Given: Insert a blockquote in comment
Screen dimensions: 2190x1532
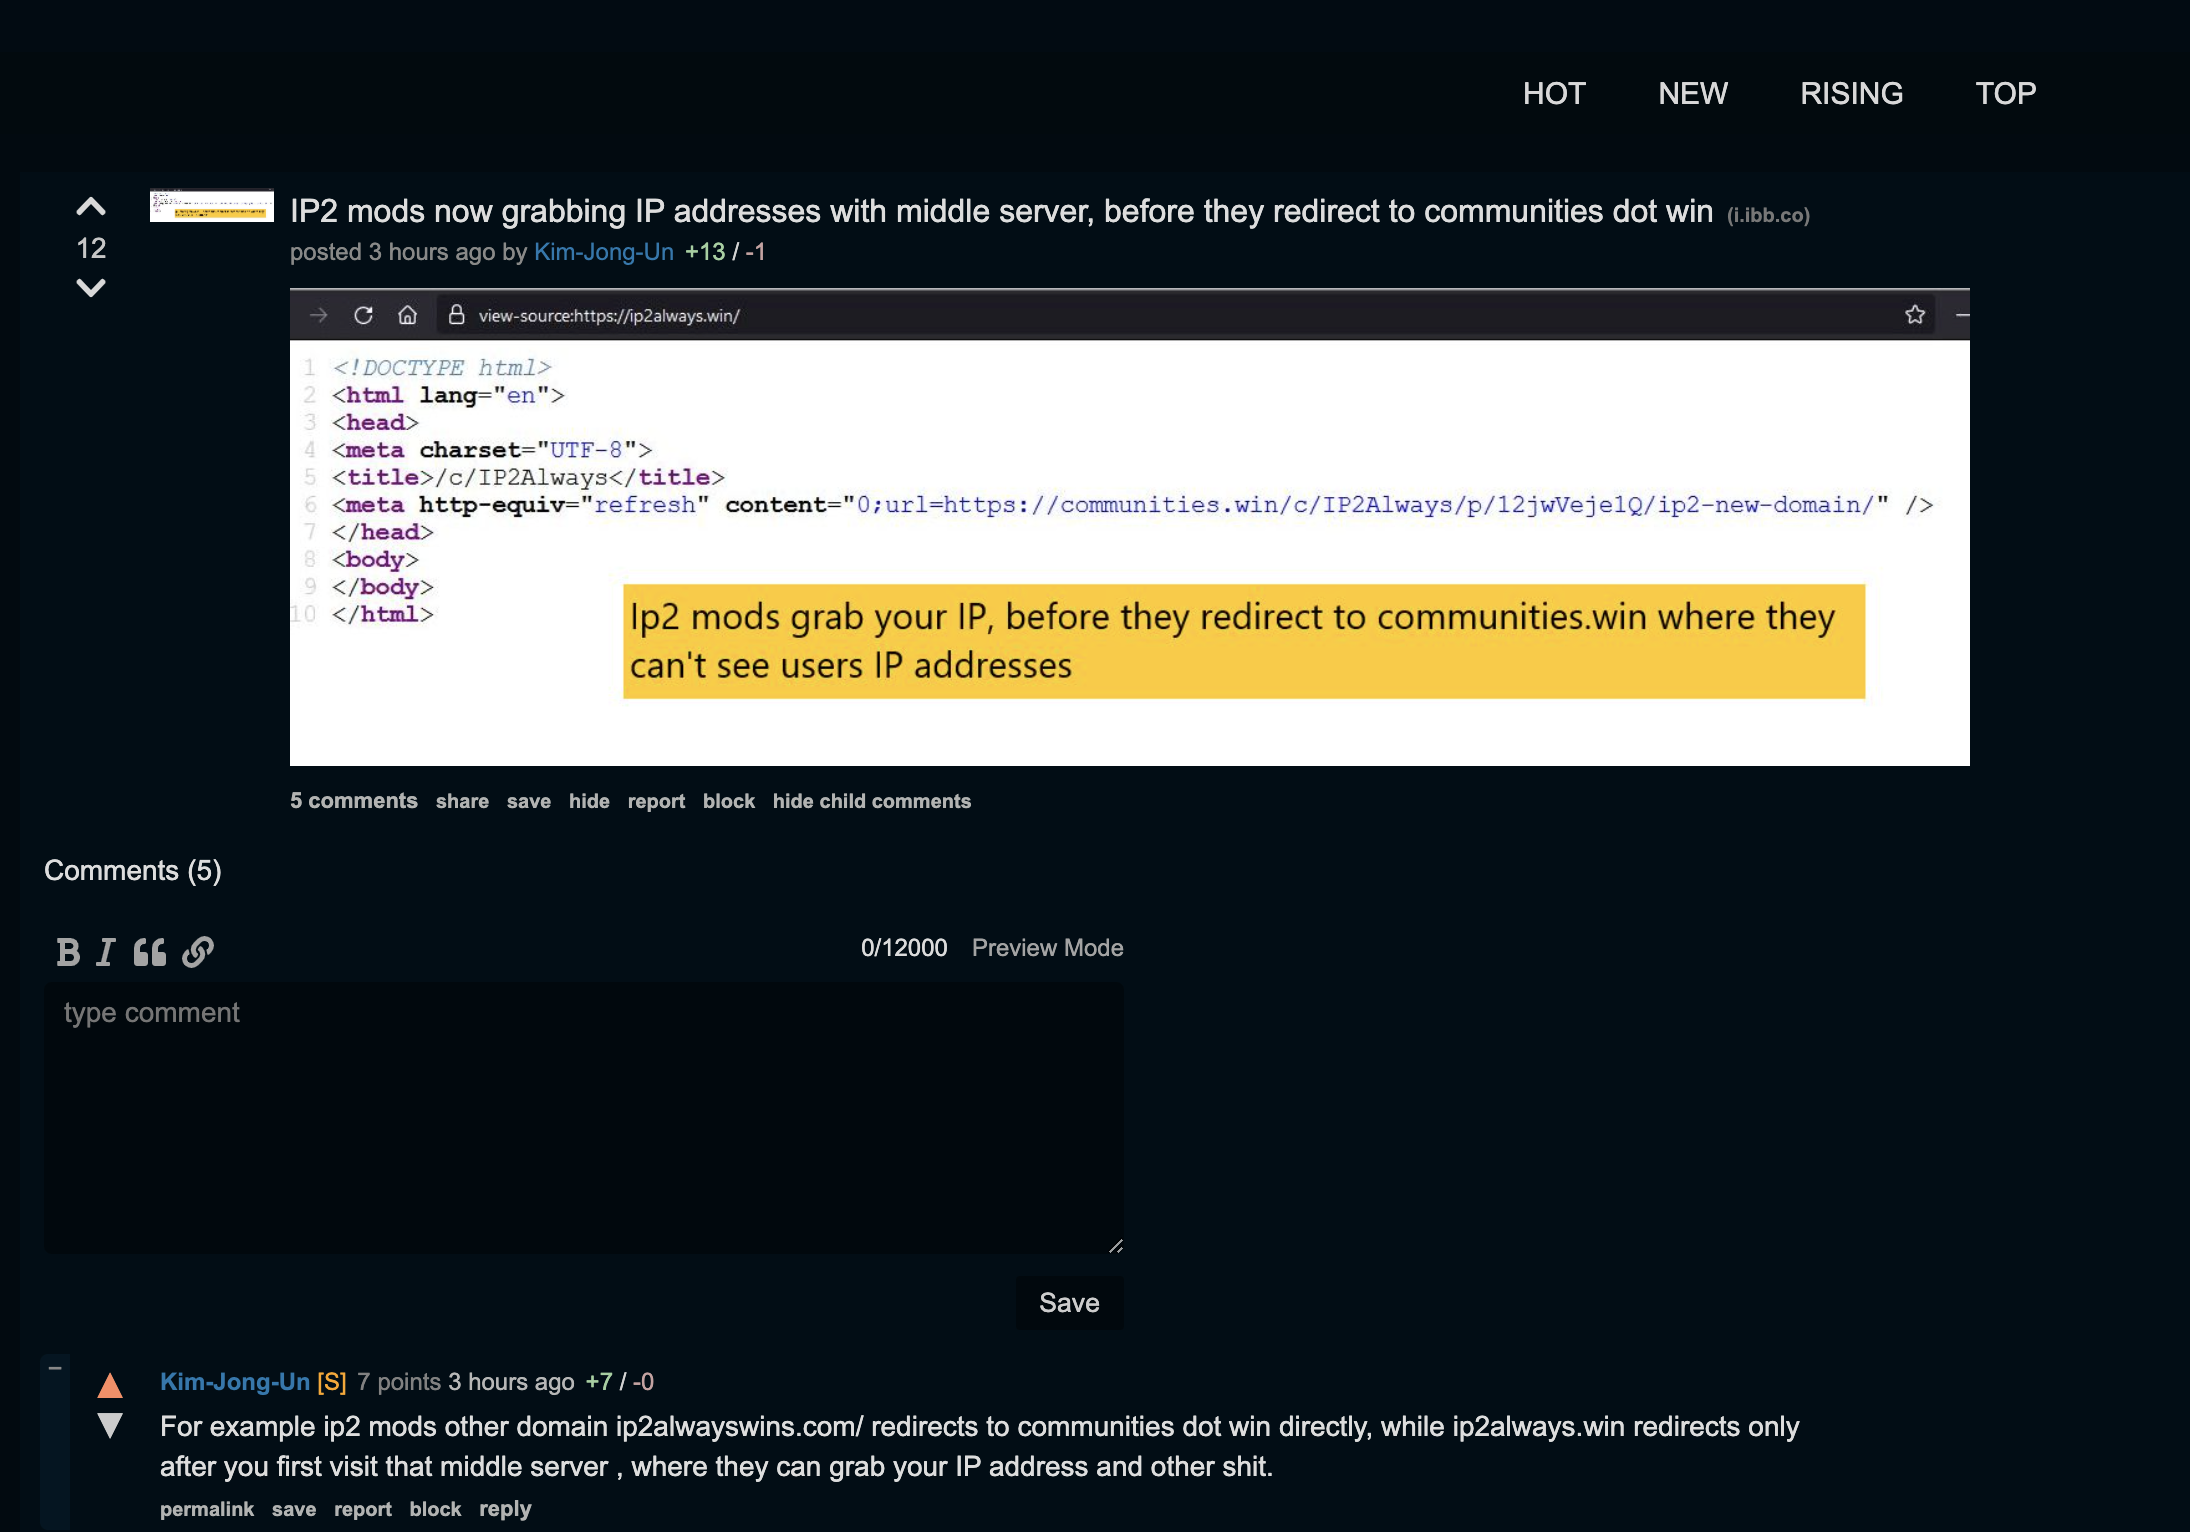Looking at the screenshot, I should [150, 952].
